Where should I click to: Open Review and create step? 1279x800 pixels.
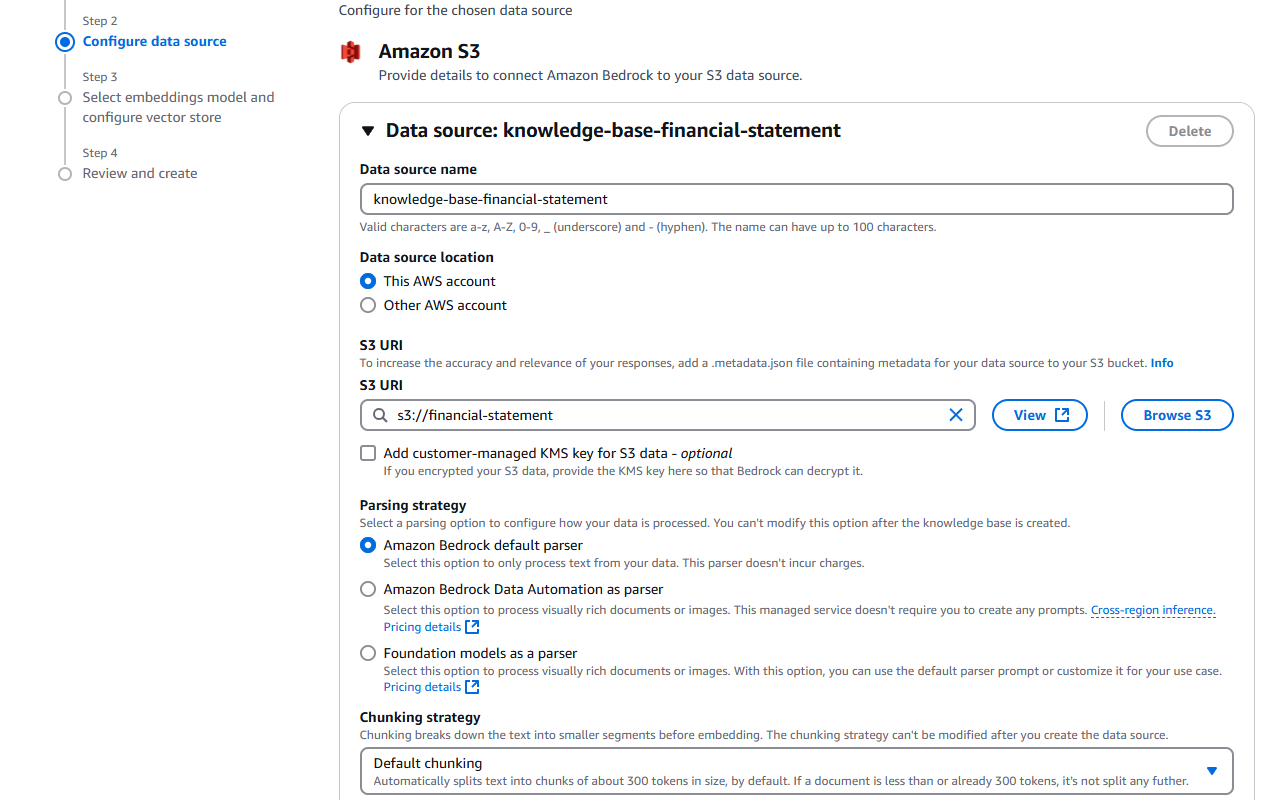point(140,173)
